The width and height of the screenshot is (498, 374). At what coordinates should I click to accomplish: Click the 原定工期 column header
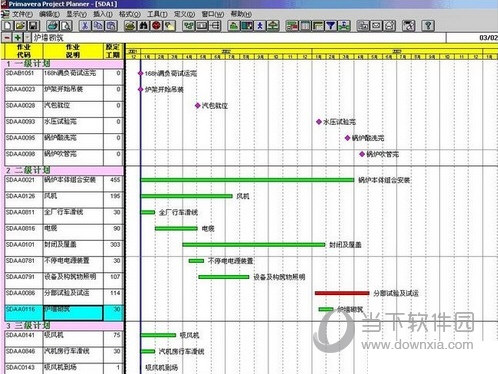click(x=113, y=51)
